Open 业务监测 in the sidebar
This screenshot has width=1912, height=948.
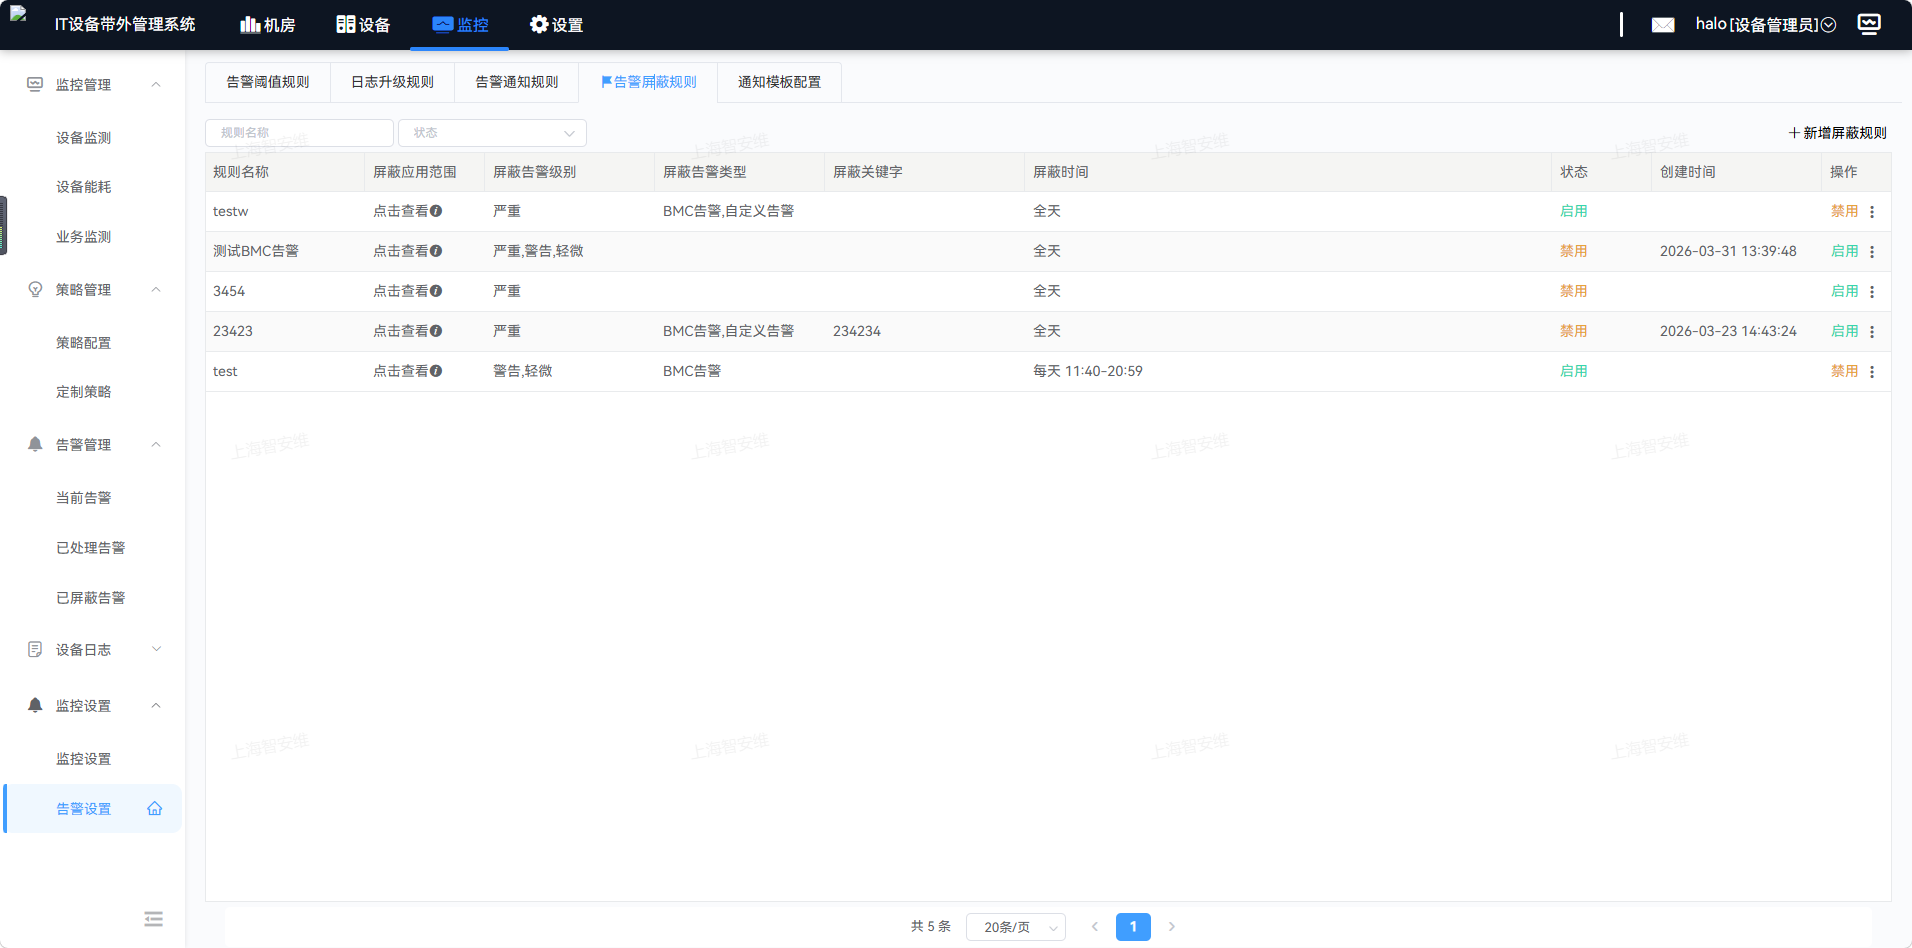point(84,237)
